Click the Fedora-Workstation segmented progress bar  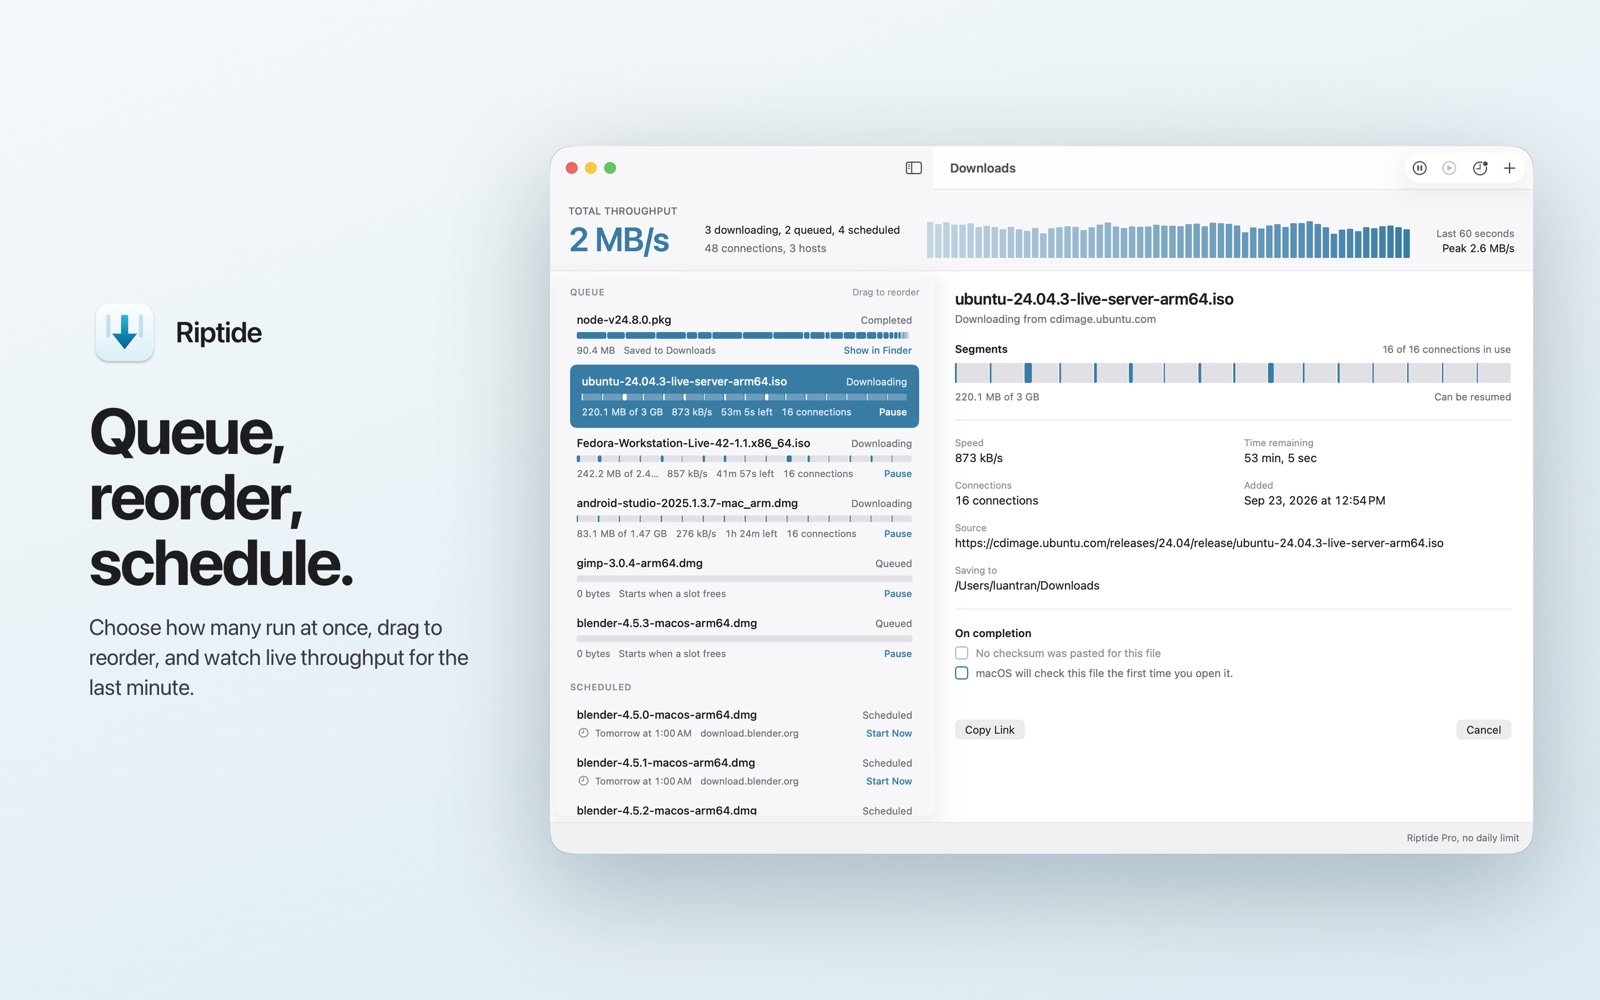click(744, 459)
